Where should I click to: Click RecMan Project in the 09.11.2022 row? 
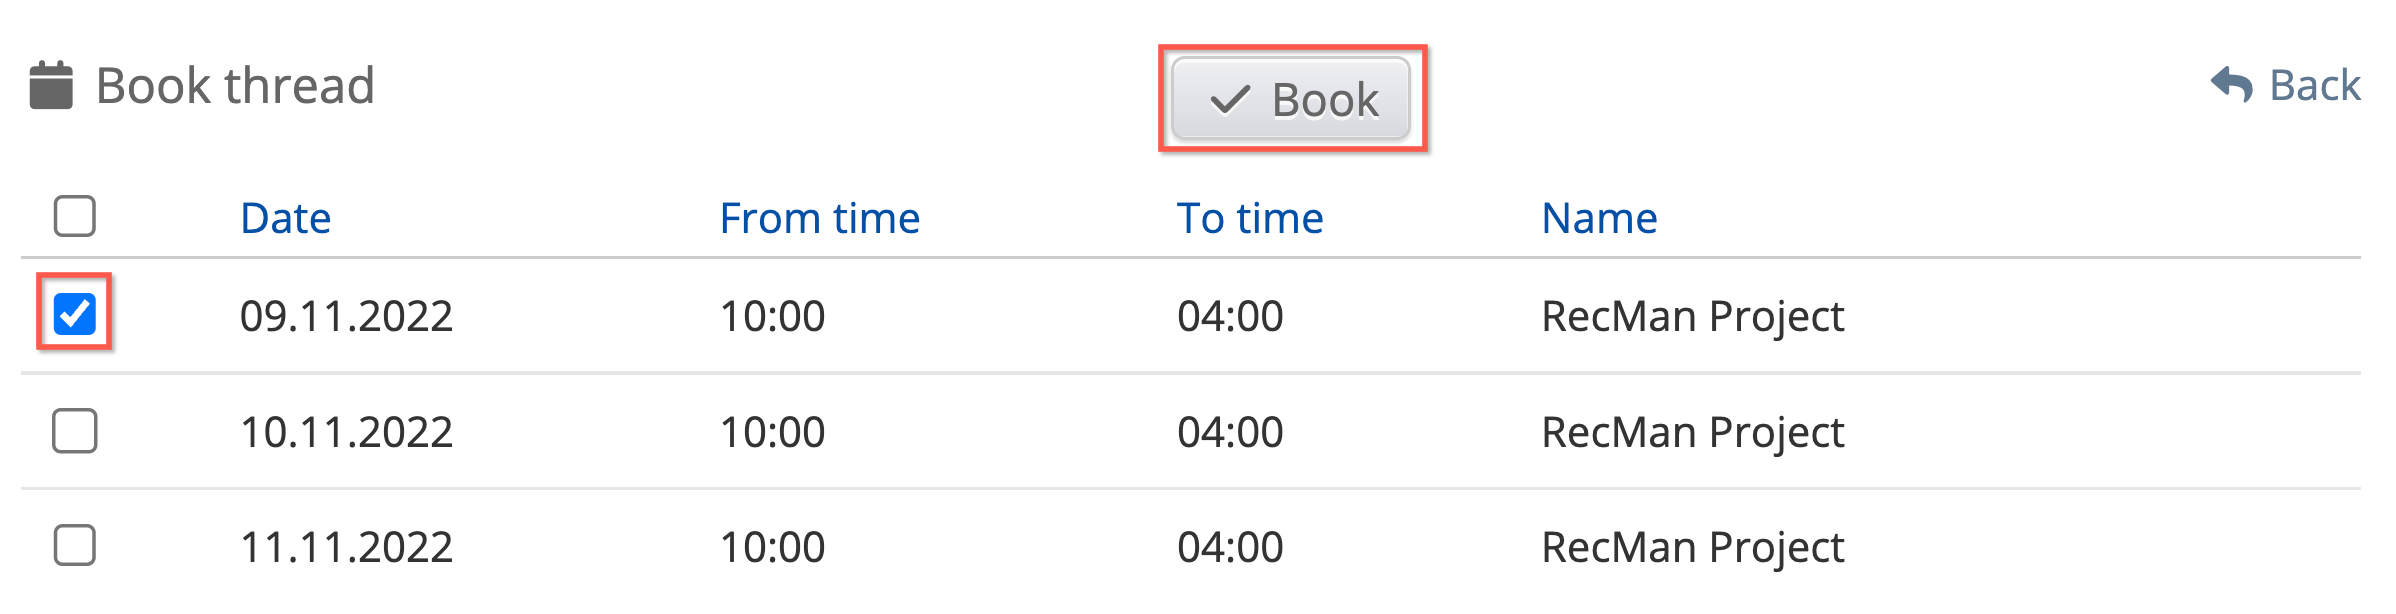click(x=1692, y=316)
